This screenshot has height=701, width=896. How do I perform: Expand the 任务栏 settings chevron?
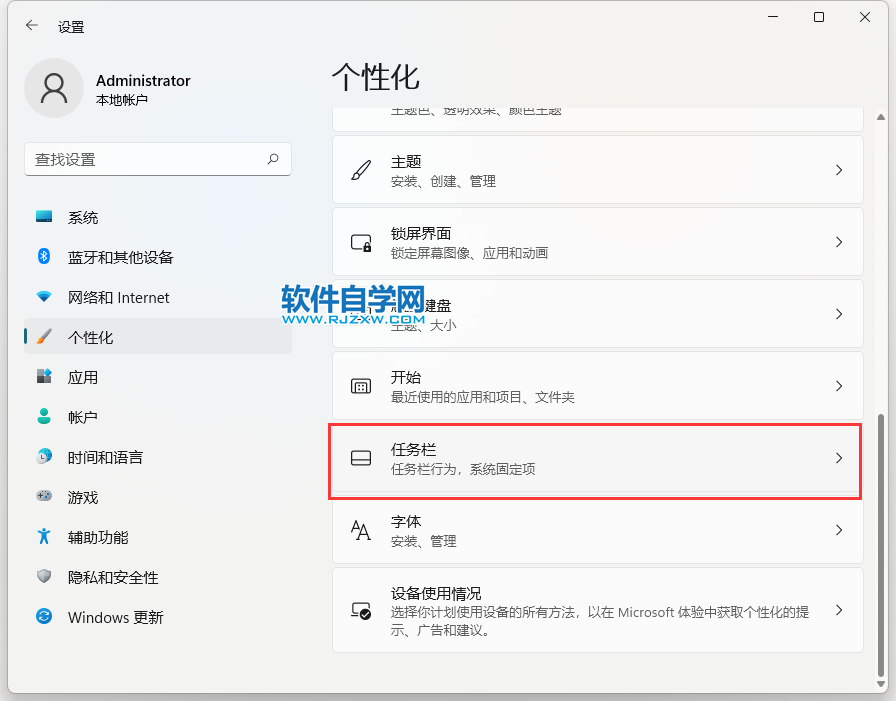839,458
